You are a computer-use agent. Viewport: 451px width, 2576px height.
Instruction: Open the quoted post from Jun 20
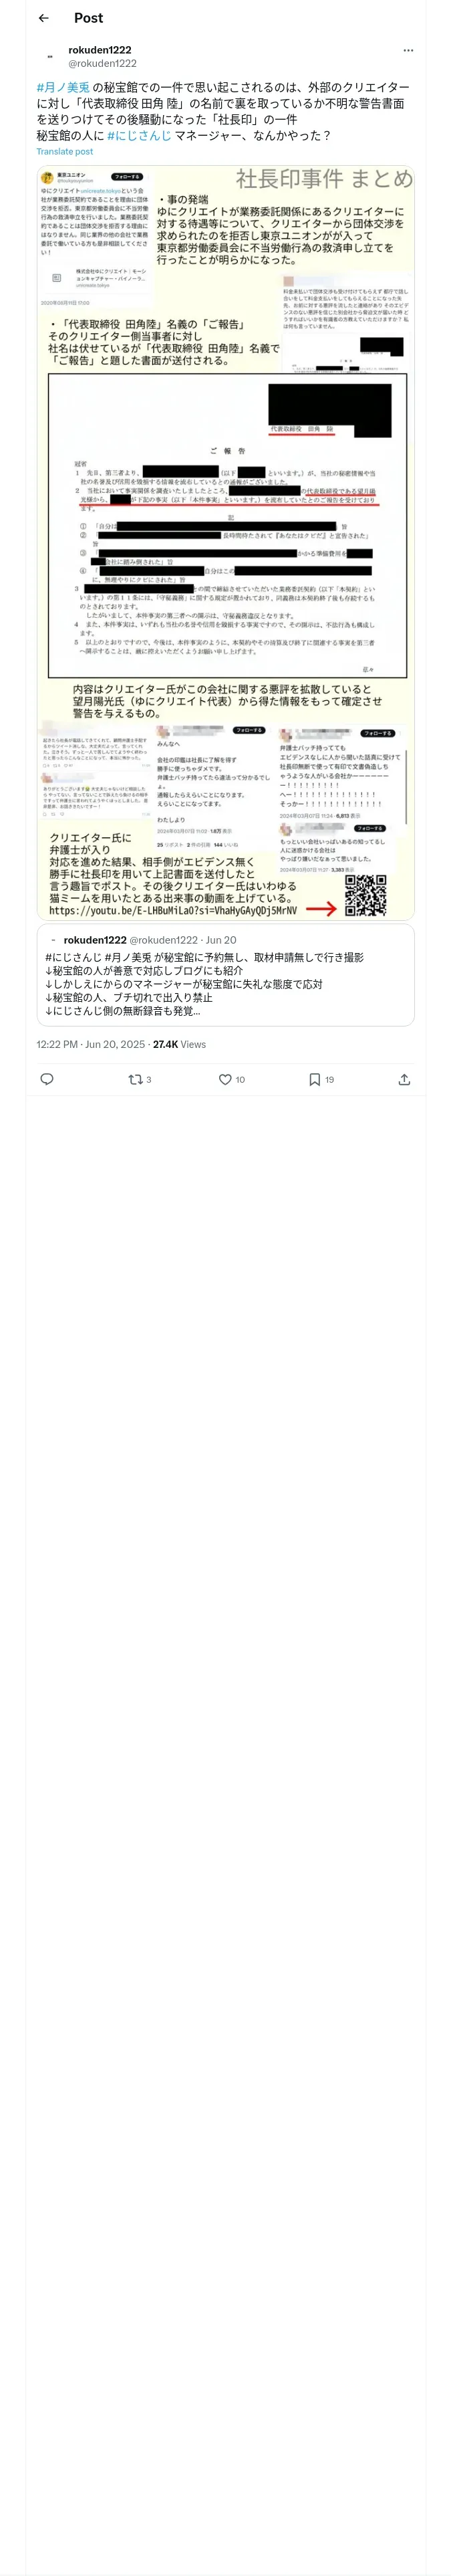226,975
